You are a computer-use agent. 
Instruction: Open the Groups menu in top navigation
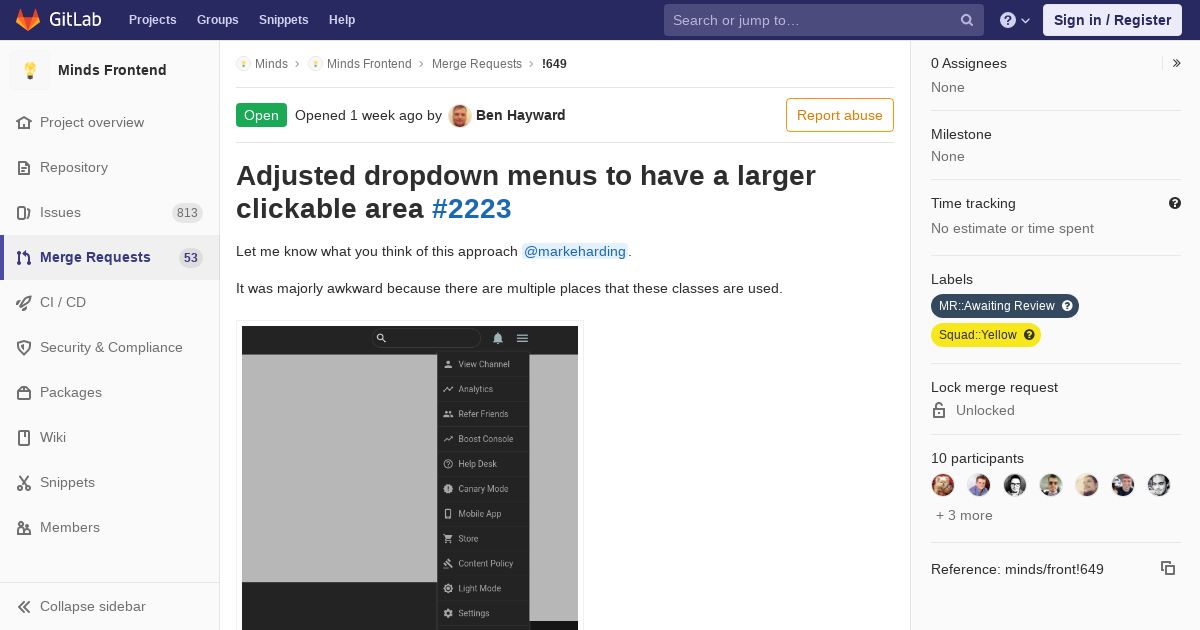218,20
